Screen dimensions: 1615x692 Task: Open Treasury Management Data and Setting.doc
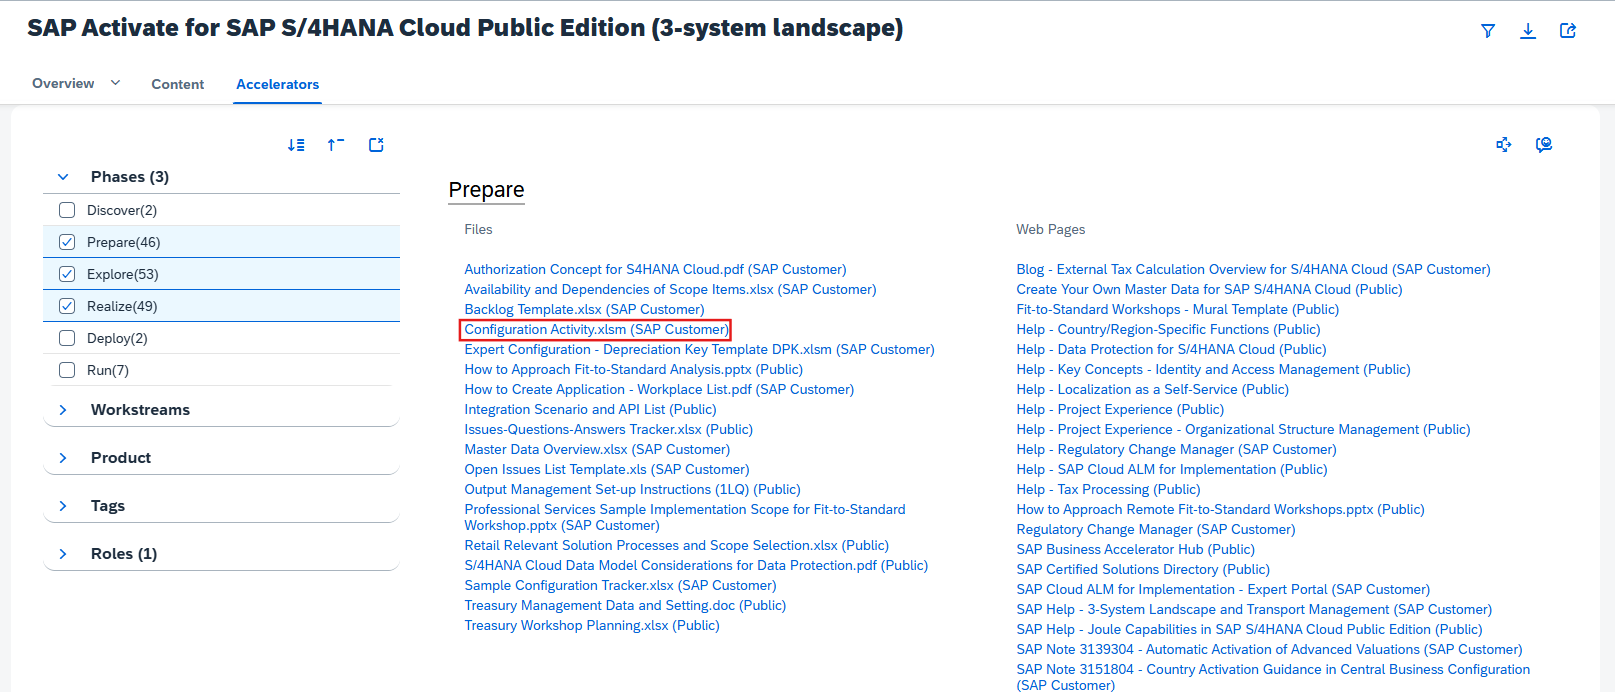pyautogui.click(x=625, y=605)
